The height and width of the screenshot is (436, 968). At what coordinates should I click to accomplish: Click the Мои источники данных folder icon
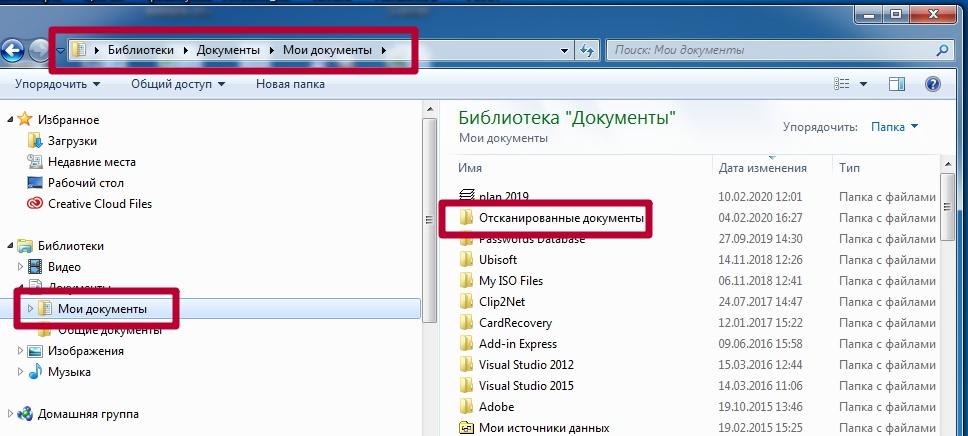pyautogui.click(x=467, y=427)
